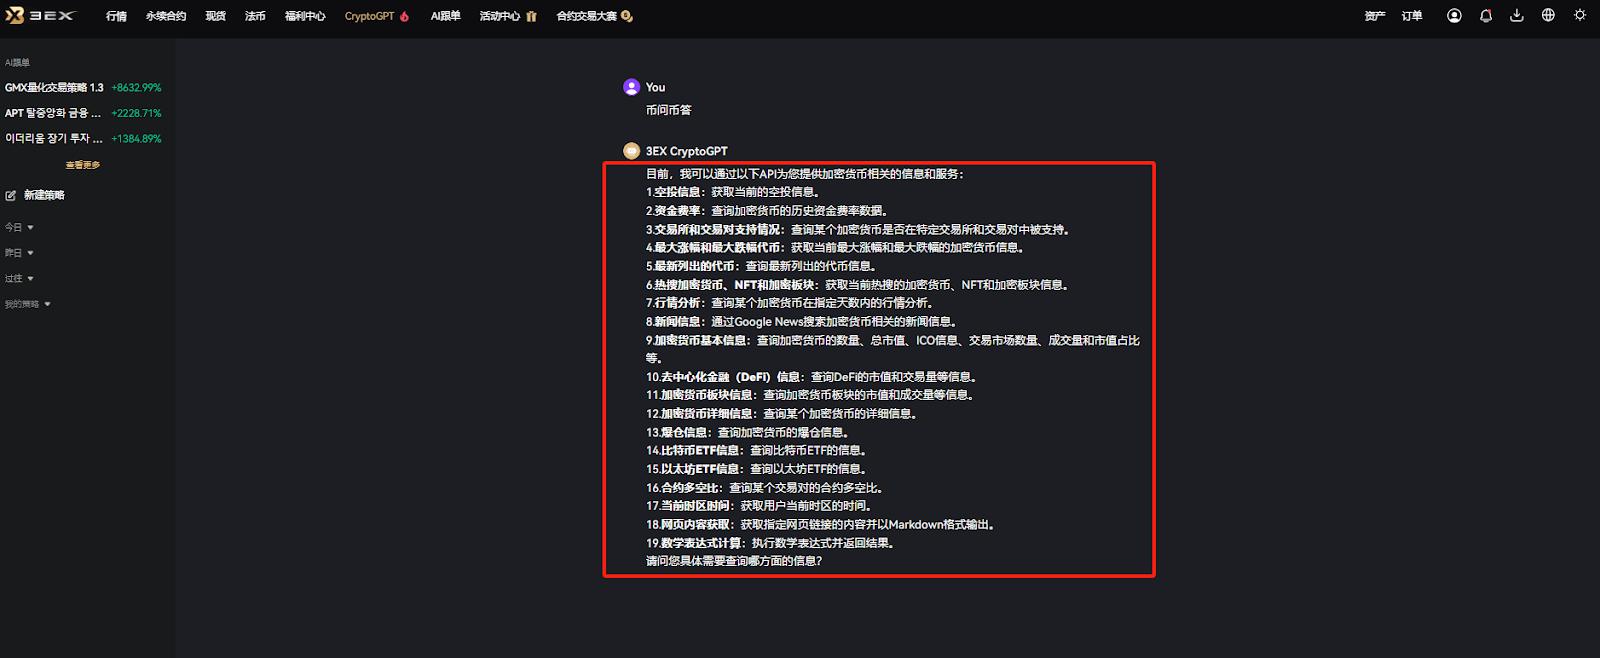Click 新建策略 to create strategy

(44, 196)
